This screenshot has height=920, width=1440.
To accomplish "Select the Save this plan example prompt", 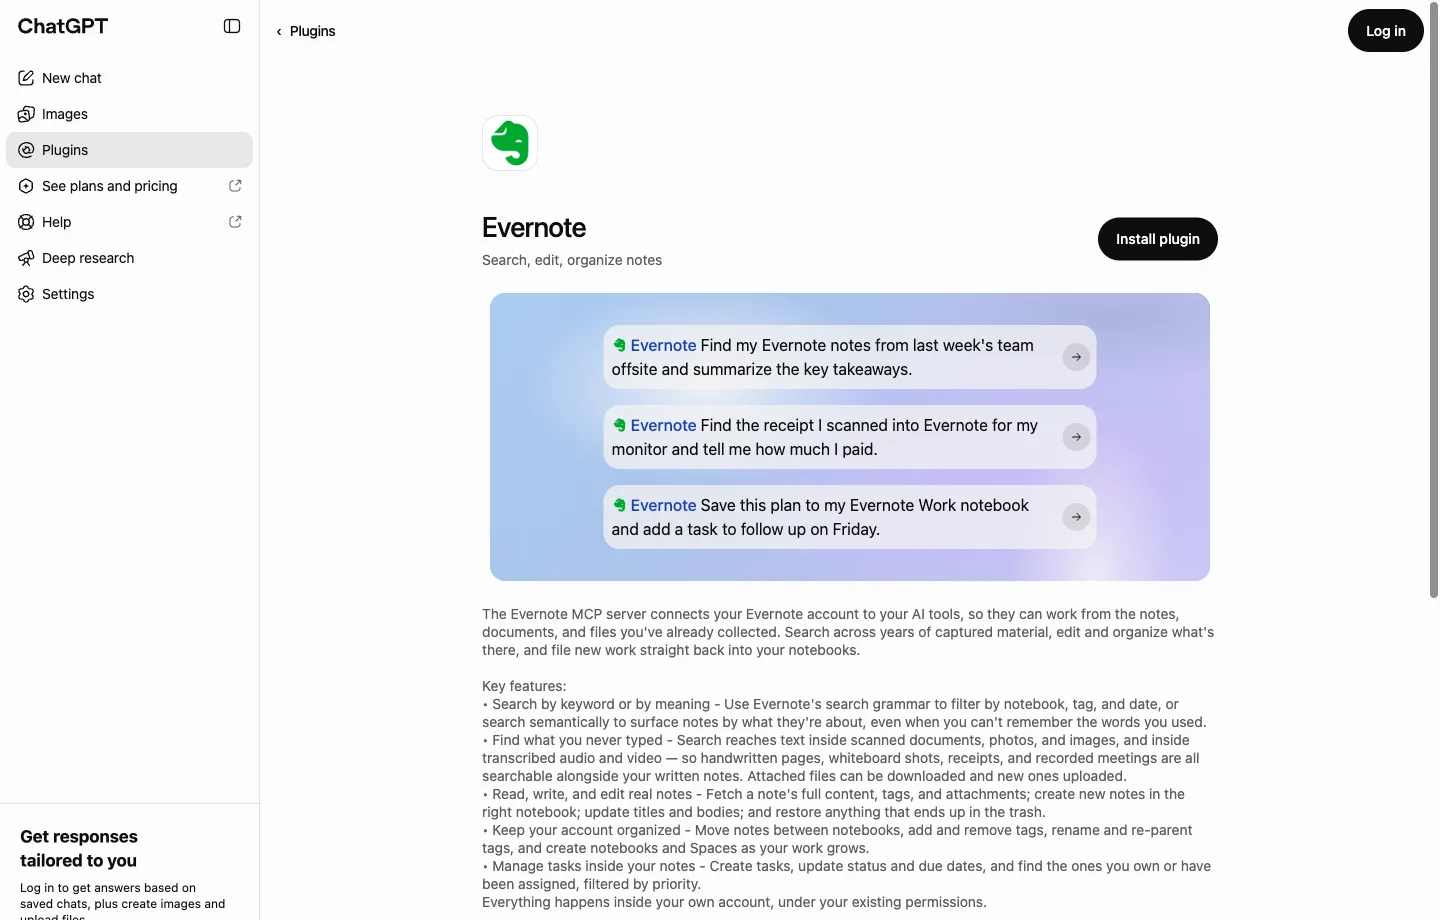I will pyautogui.click(x=850, y=517).
